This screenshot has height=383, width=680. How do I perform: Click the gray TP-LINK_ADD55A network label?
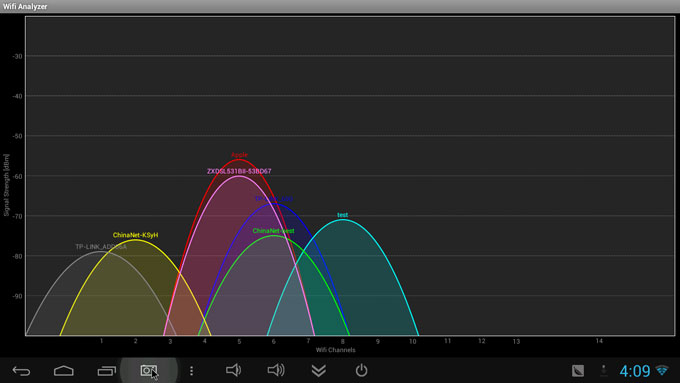click(x=101, y=247)
